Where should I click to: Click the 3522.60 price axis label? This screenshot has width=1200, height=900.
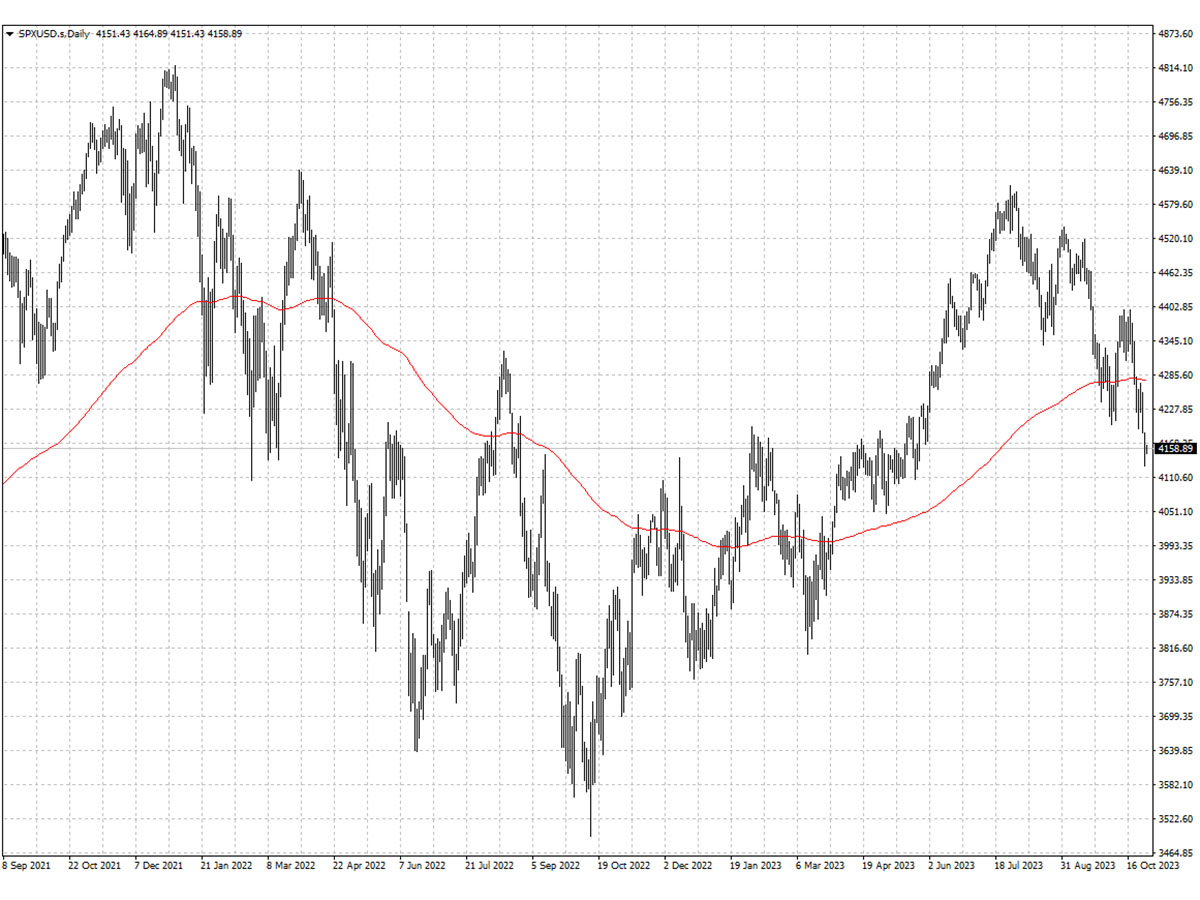[1175, 819]
